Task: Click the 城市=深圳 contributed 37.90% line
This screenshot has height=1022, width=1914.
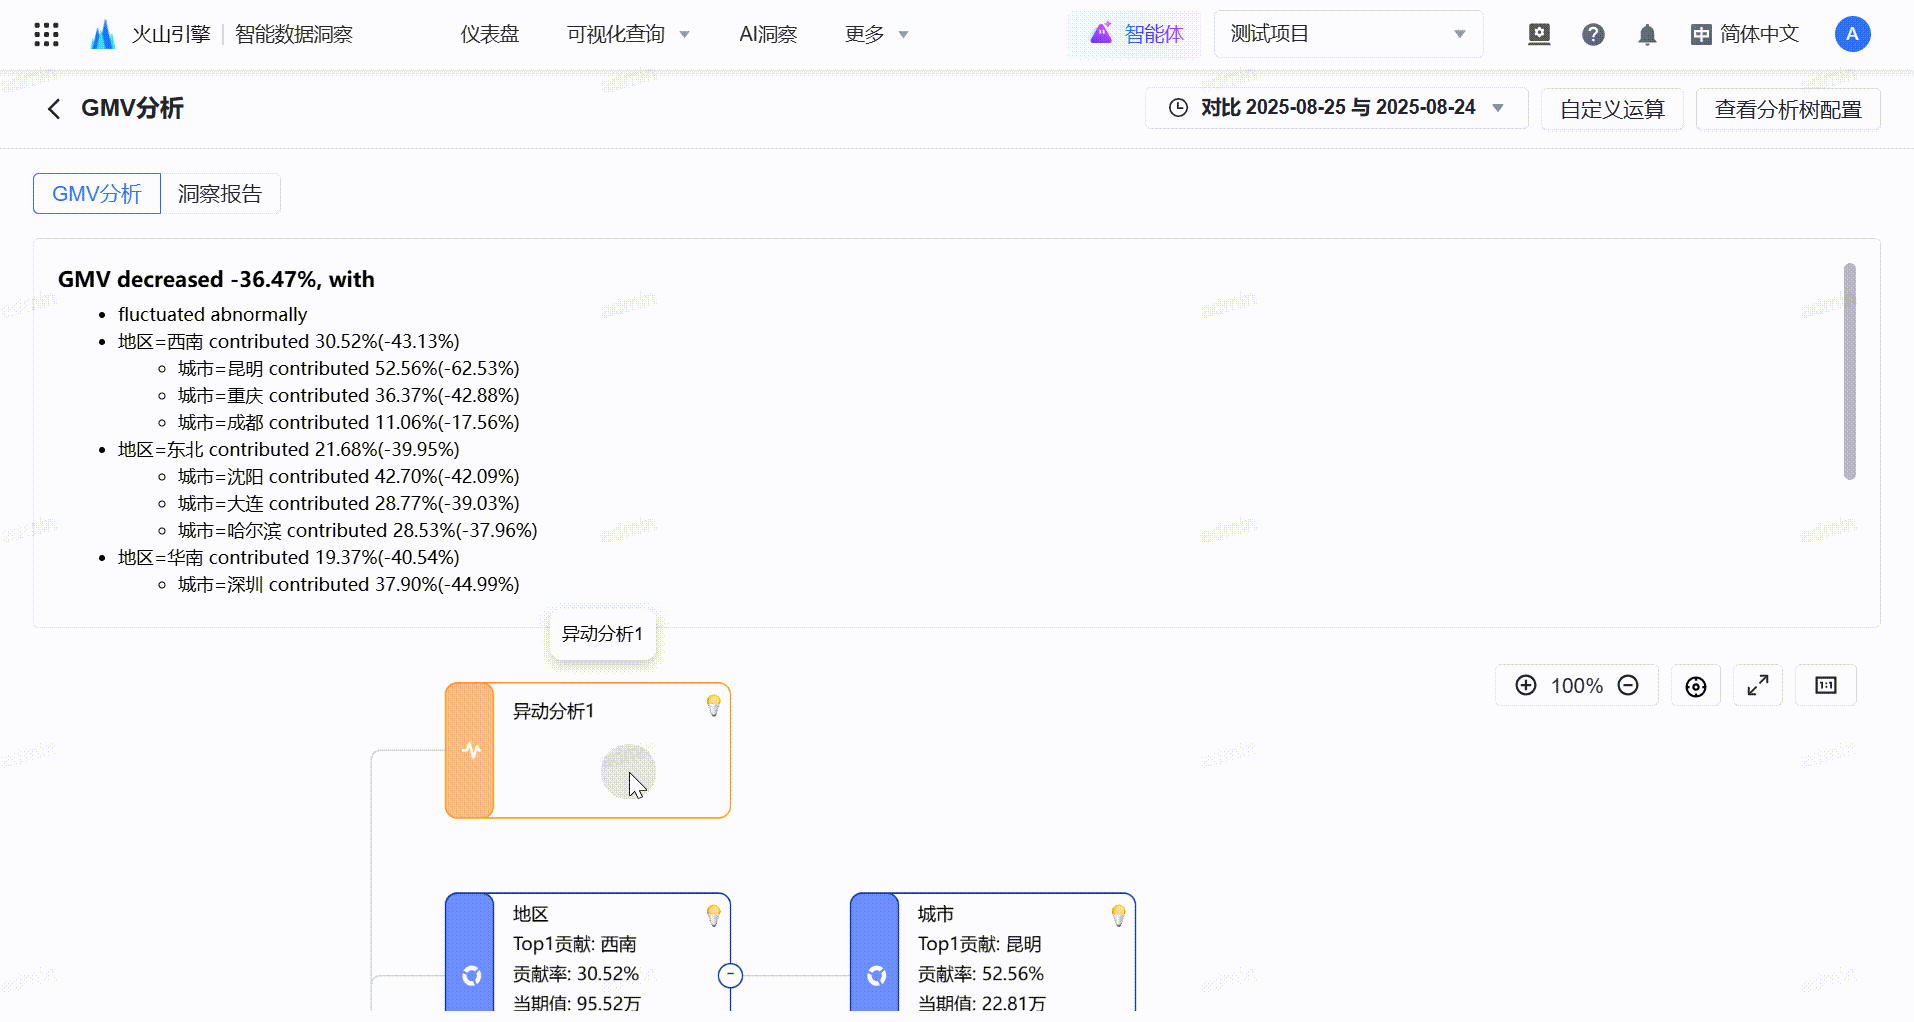Action: click(349, 585)
